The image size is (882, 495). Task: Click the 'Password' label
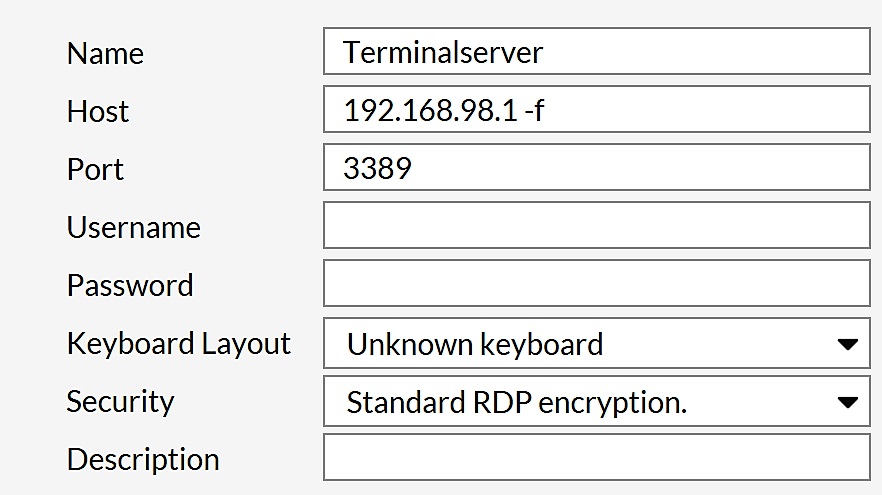[130, 285]
